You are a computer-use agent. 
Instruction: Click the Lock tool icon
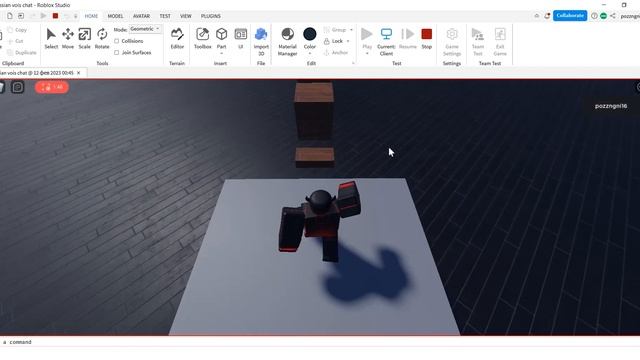tap(327, 41)
